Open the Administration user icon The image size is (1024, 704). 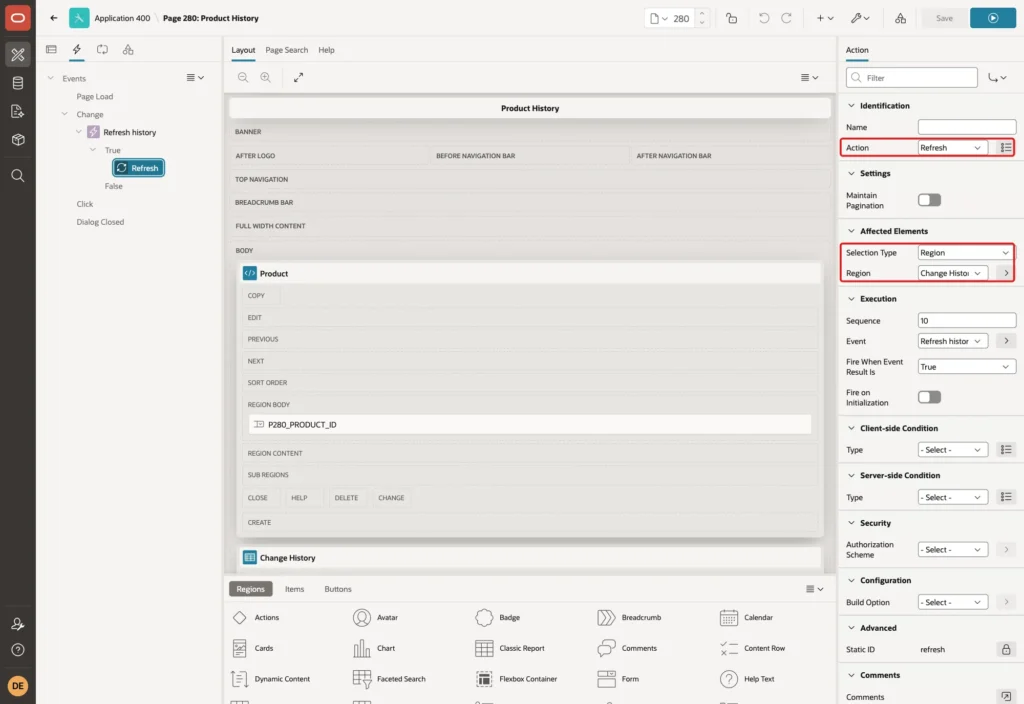tap(18, 624)
